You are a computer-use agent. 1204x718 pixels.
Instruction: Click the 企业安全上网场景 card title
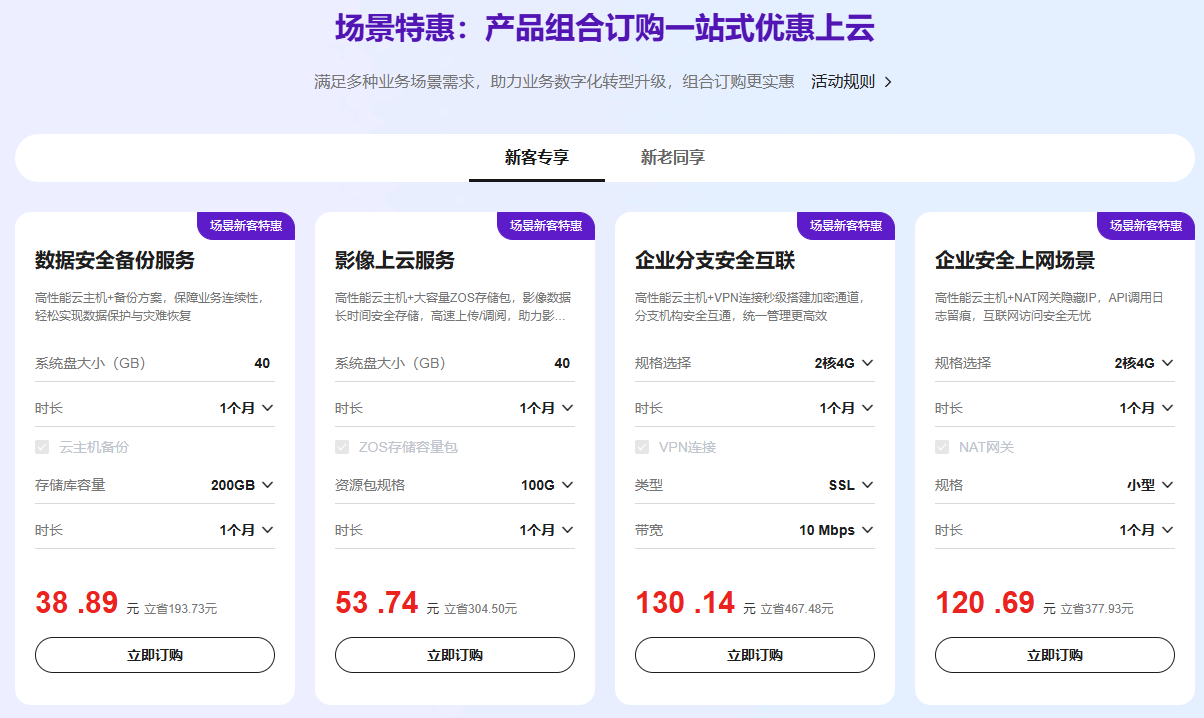pos(1015,261)
